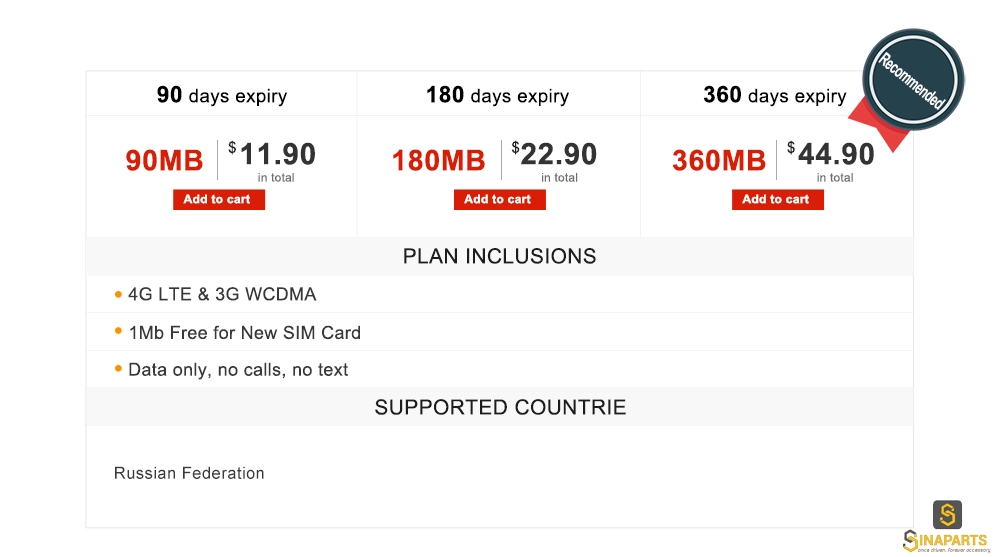The width and height of the screenshot is (1000, 557).
Task: Select the 90 days expiry header
Action: pyautogui.click(x=222, y=95)
